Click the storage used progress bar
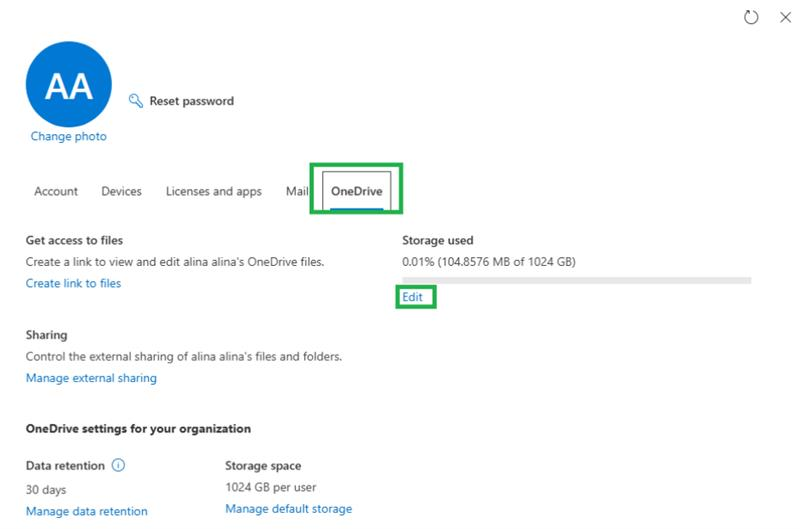800x529 pixels. [x=577, y=280]
